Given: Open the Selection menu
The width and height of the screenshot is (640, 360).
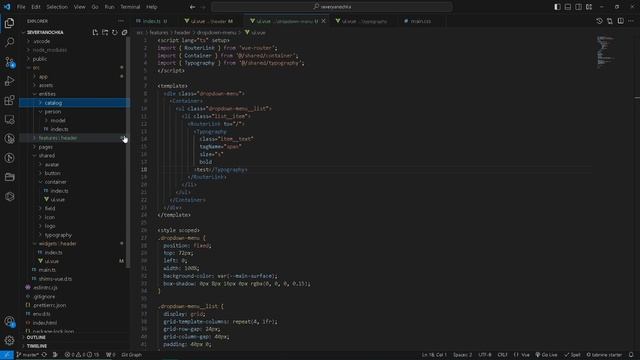Looking at the screenshot, I should click(57, 7).
